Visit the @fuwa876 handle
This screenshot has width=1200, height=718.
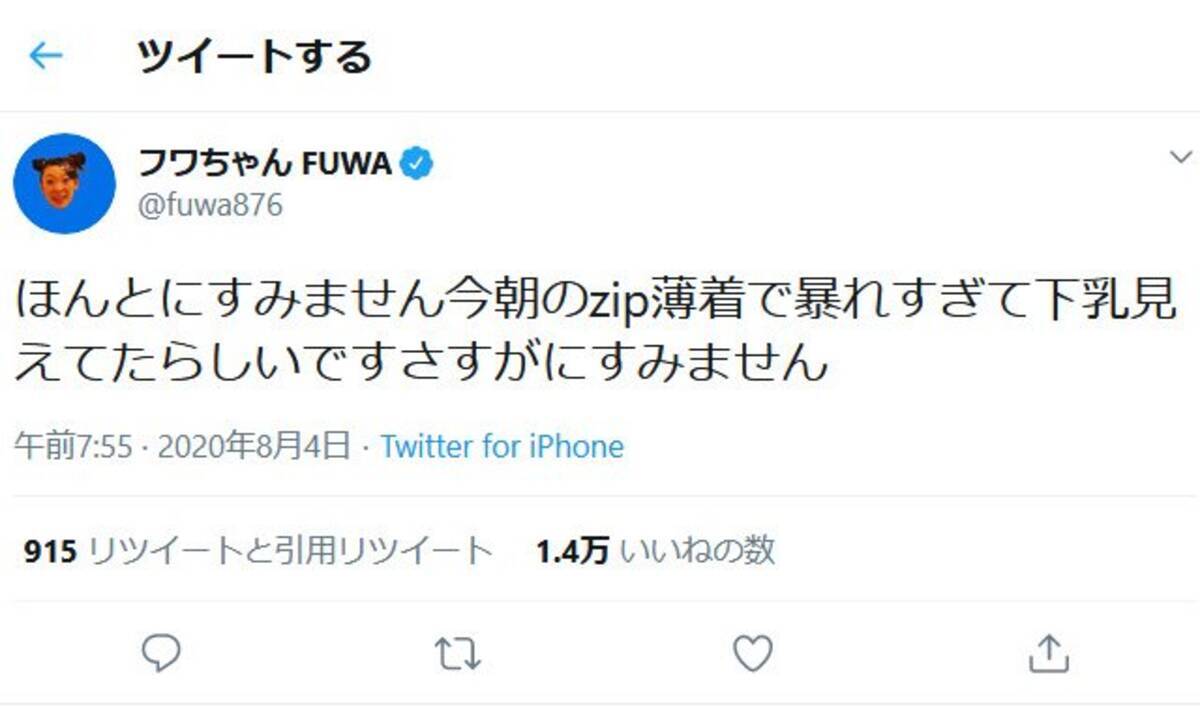tap(208, 205)
